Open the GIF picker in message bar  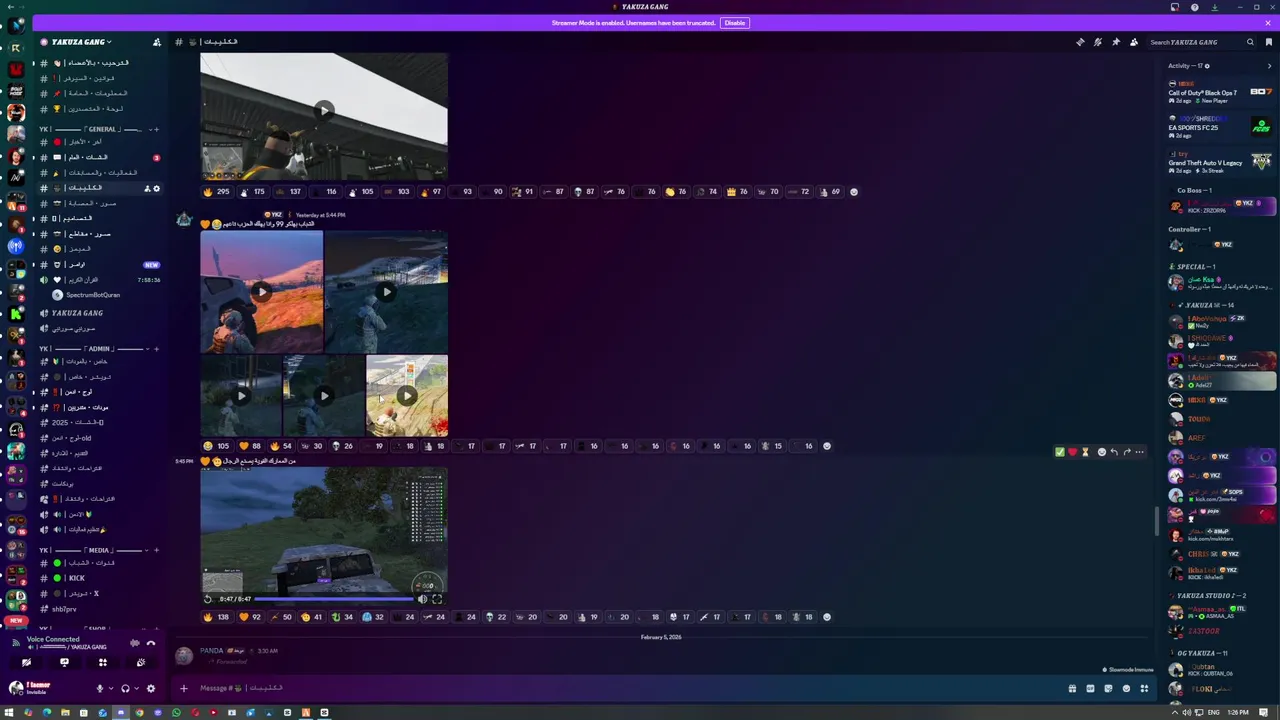(x=1090, y=688)
